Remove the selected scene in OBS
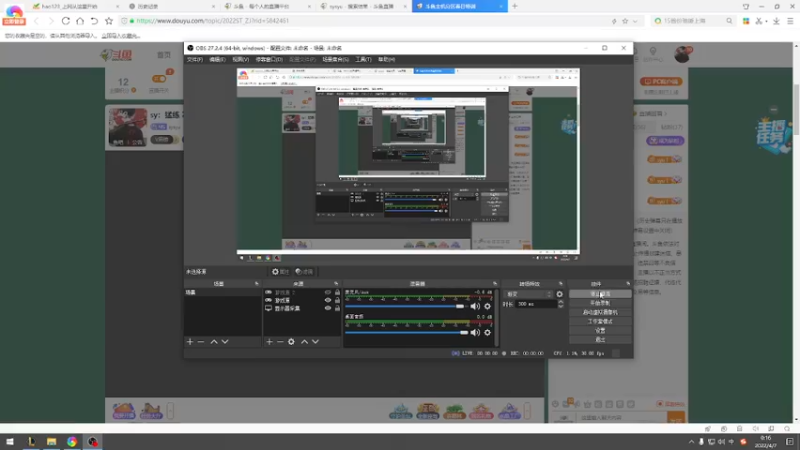The image size is (800, 450). click(x=201, y=342)
